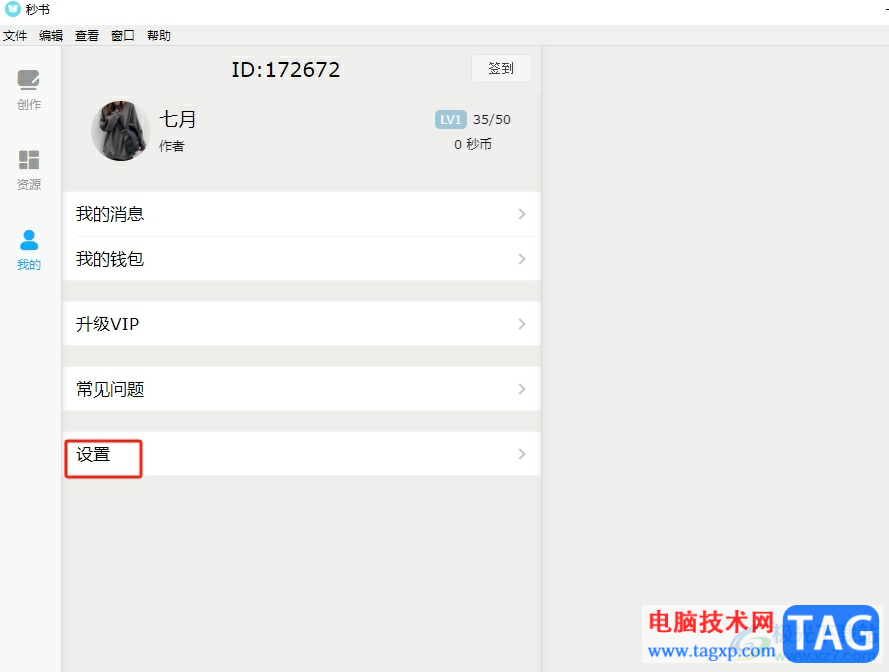Viewport: 889px width, 672px height.
Task: Select the 我的 profile sidebar icon
Action: [28, 250]
